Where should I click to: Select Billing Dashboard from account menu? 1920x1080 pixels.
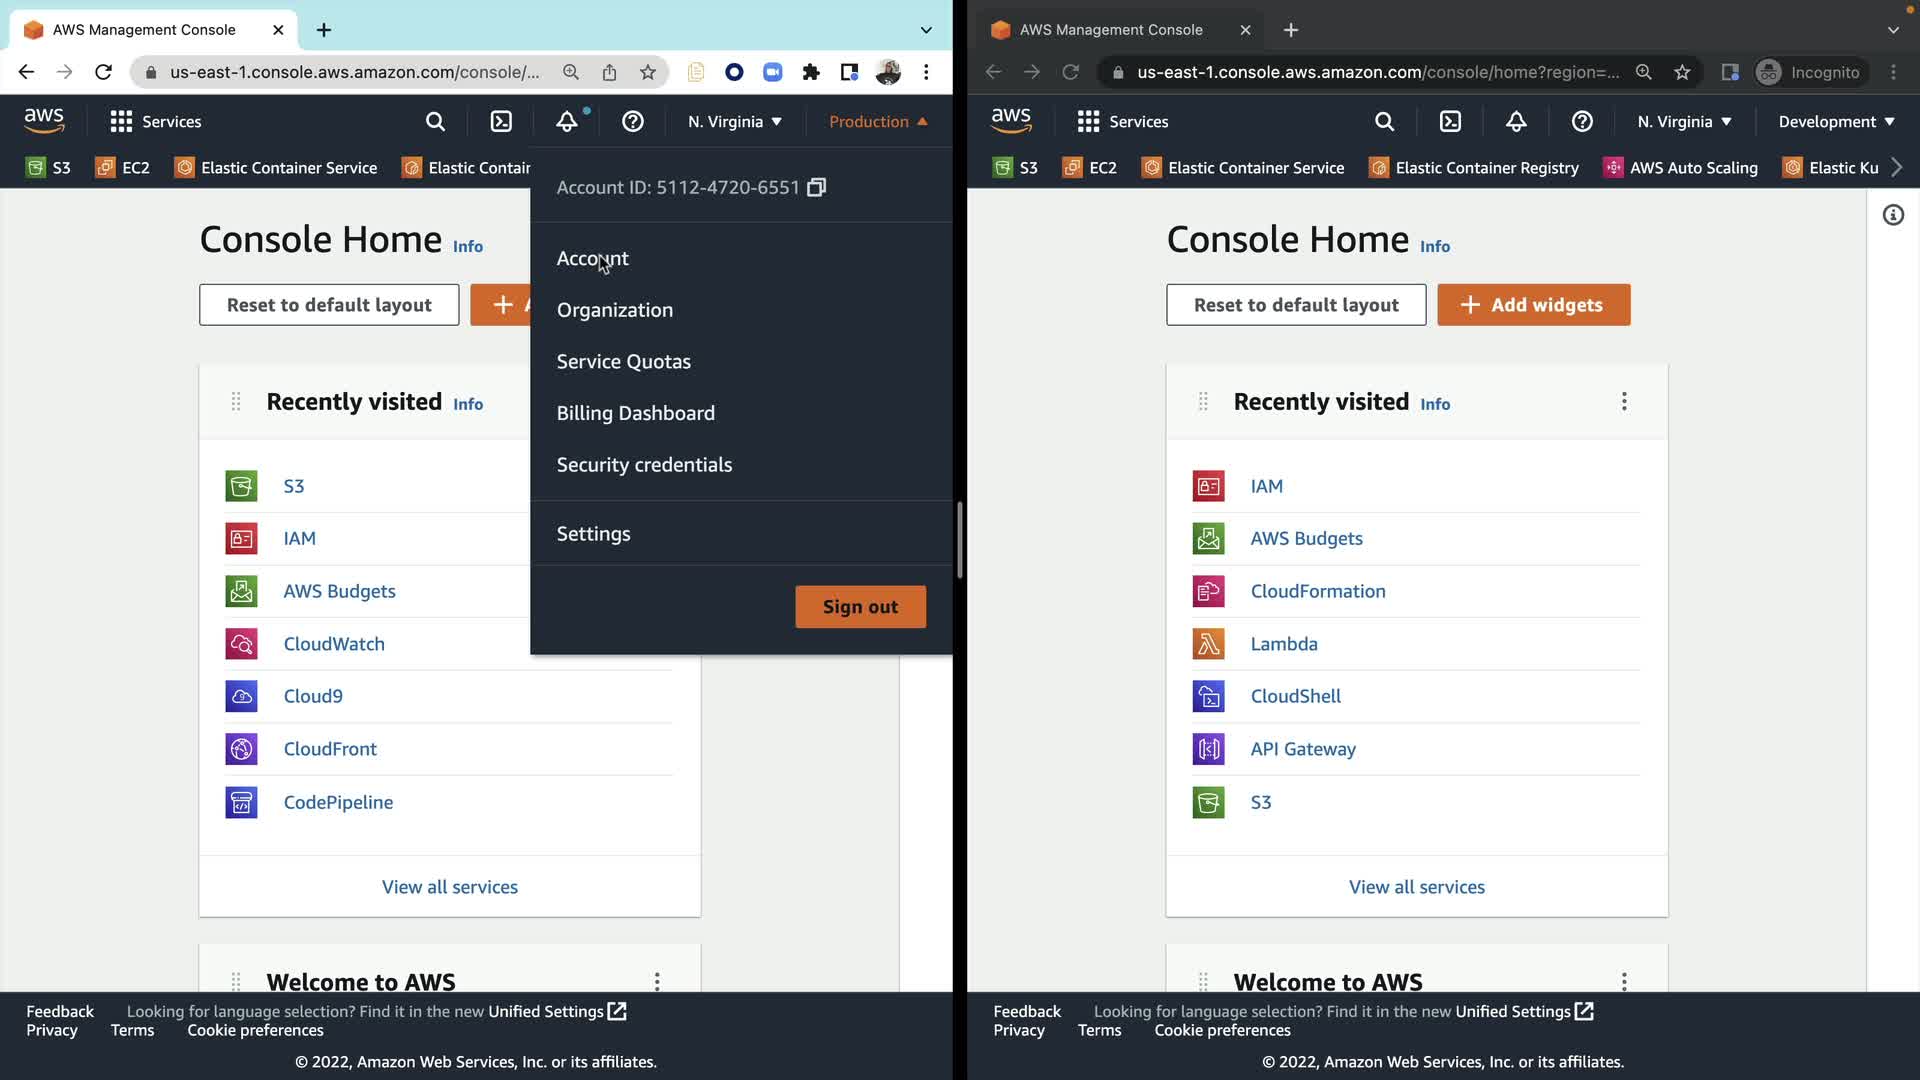(x=635, y=413)
